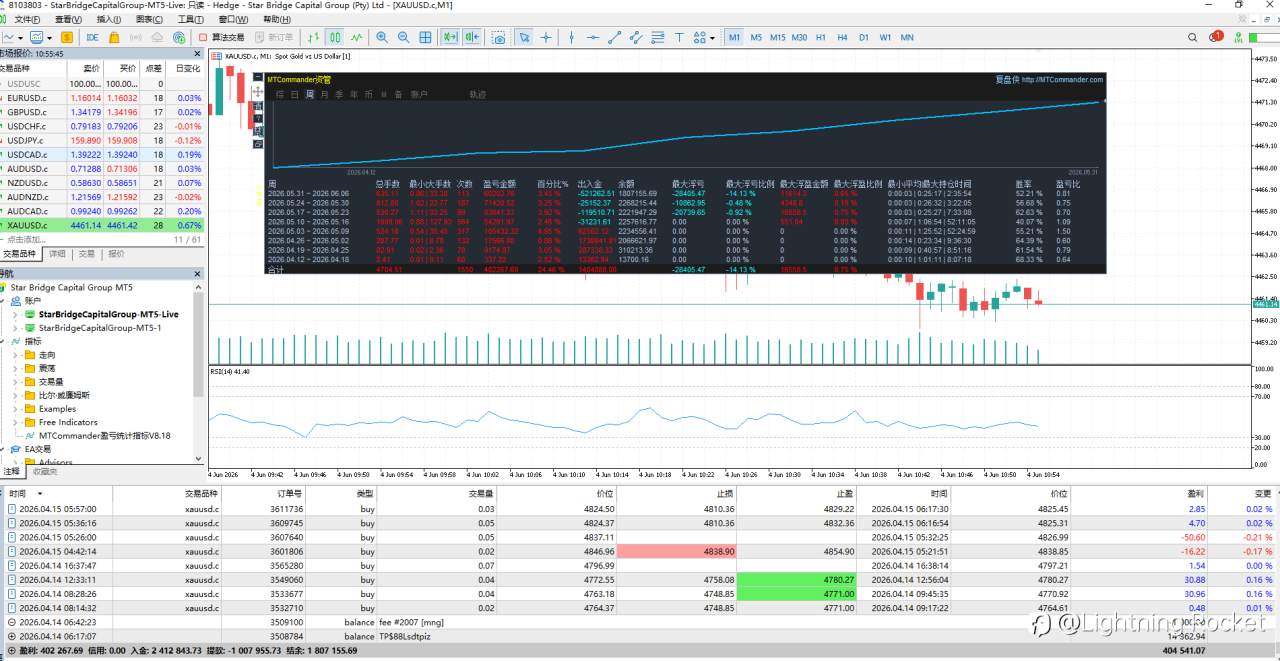Draw a horizontal line on chart
This screenshot has width=1280, height=661.
593,37
